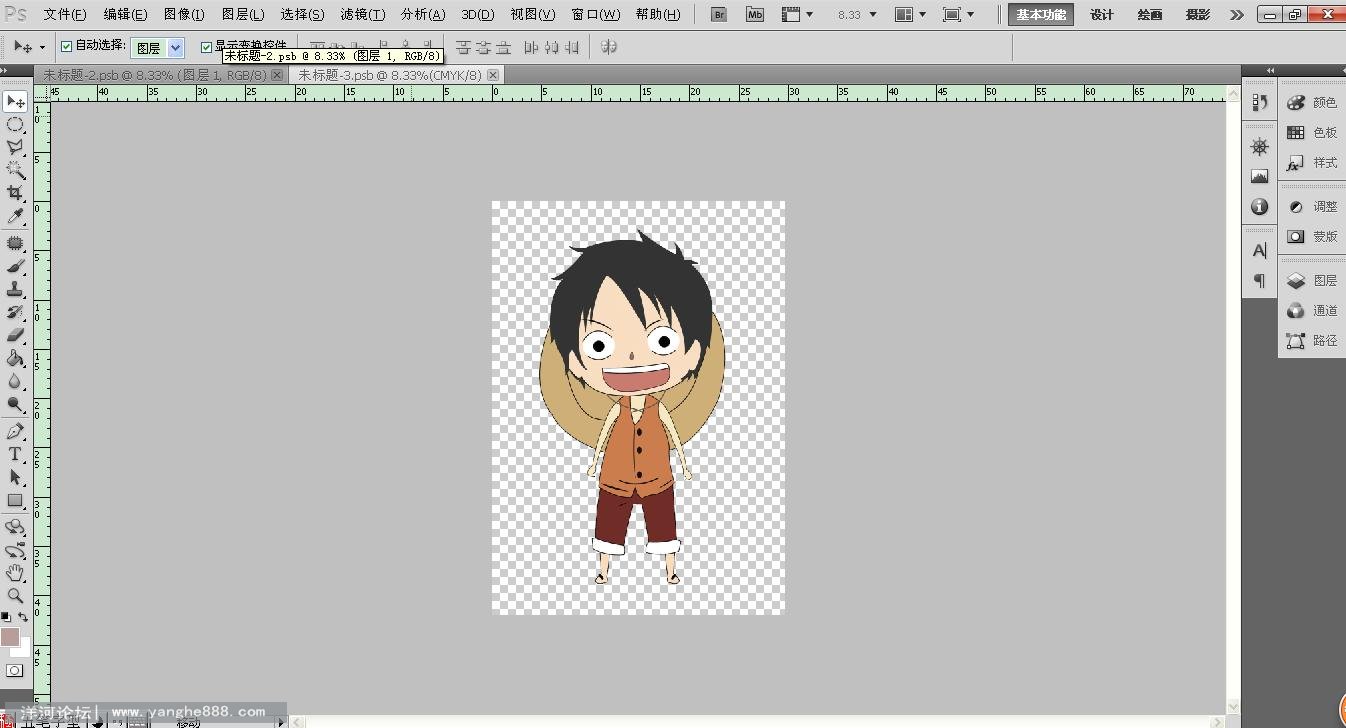Open the Character panel icon
This screenshot has height=728, width=1346.
(1259, 250)
